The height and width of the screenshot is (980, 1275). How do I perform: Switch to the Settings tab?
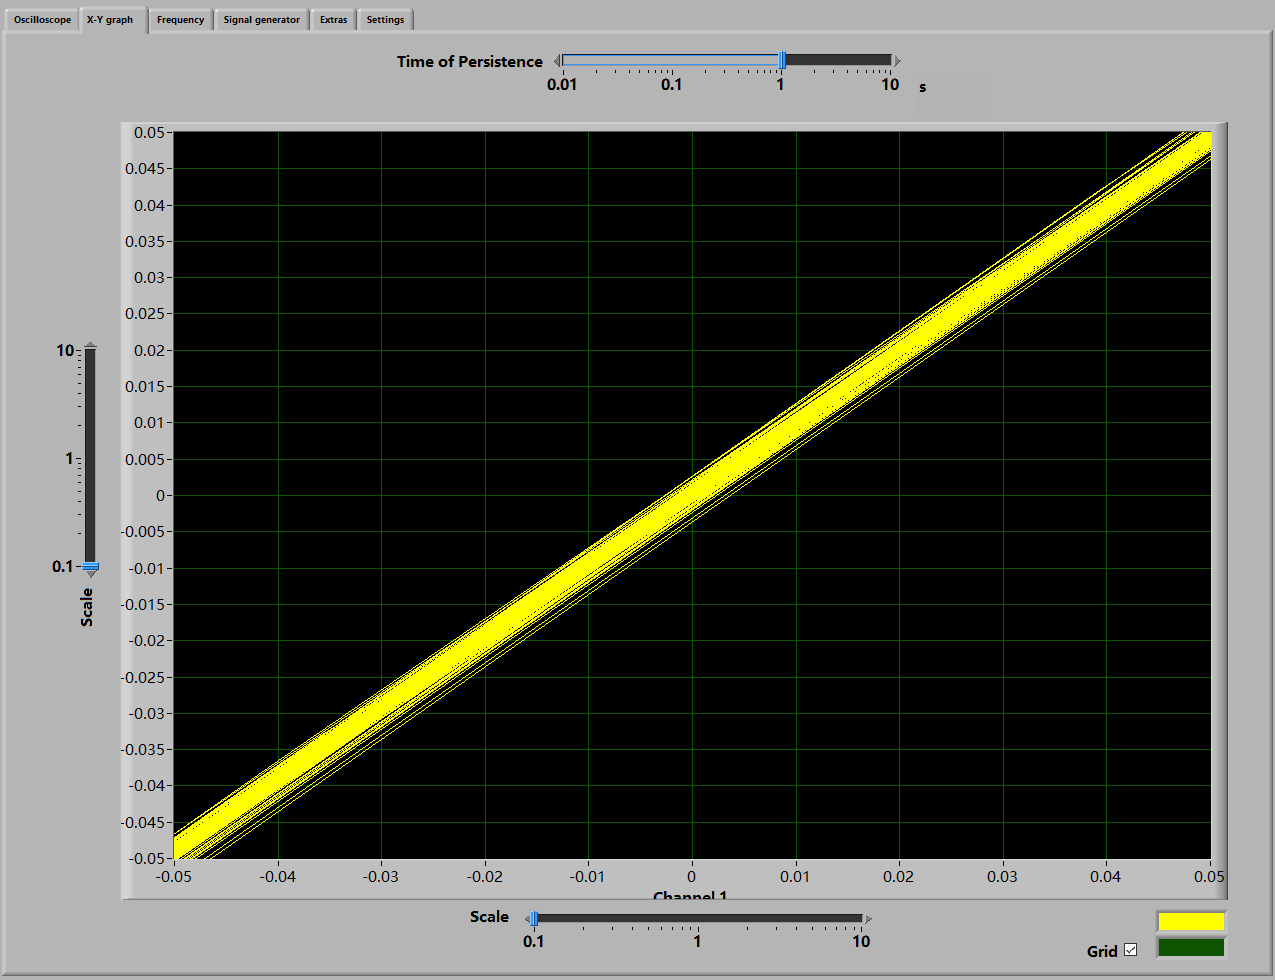385,20
